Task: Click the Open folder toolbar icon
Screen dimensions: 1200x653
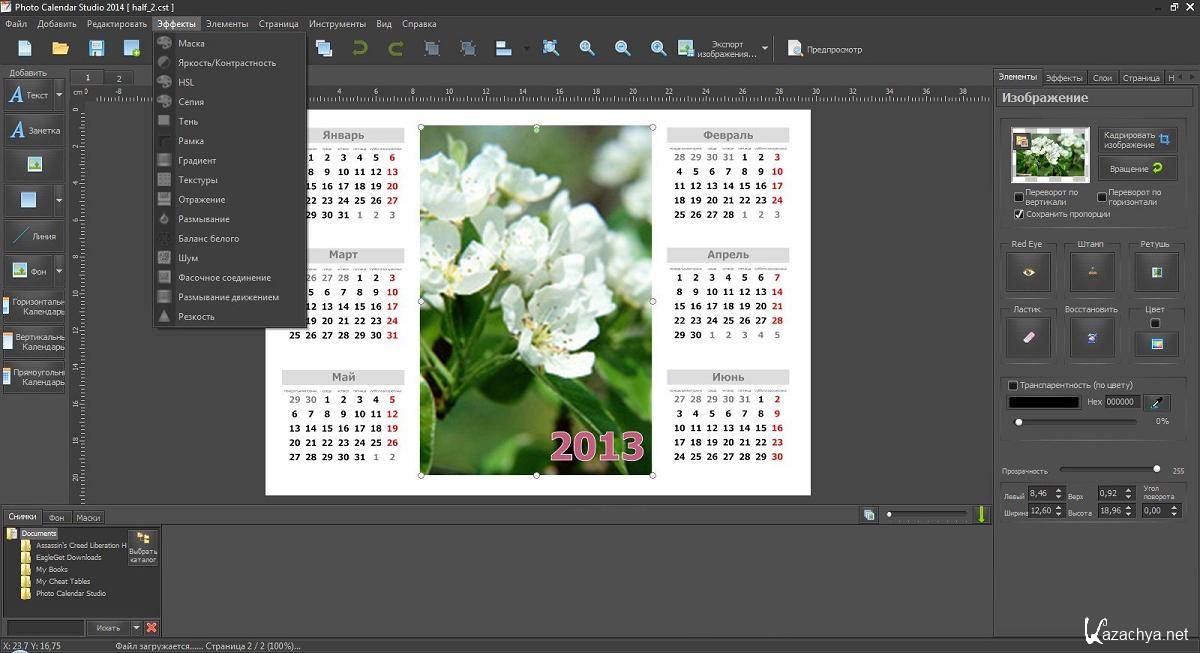Action: [x=60, y=48]
